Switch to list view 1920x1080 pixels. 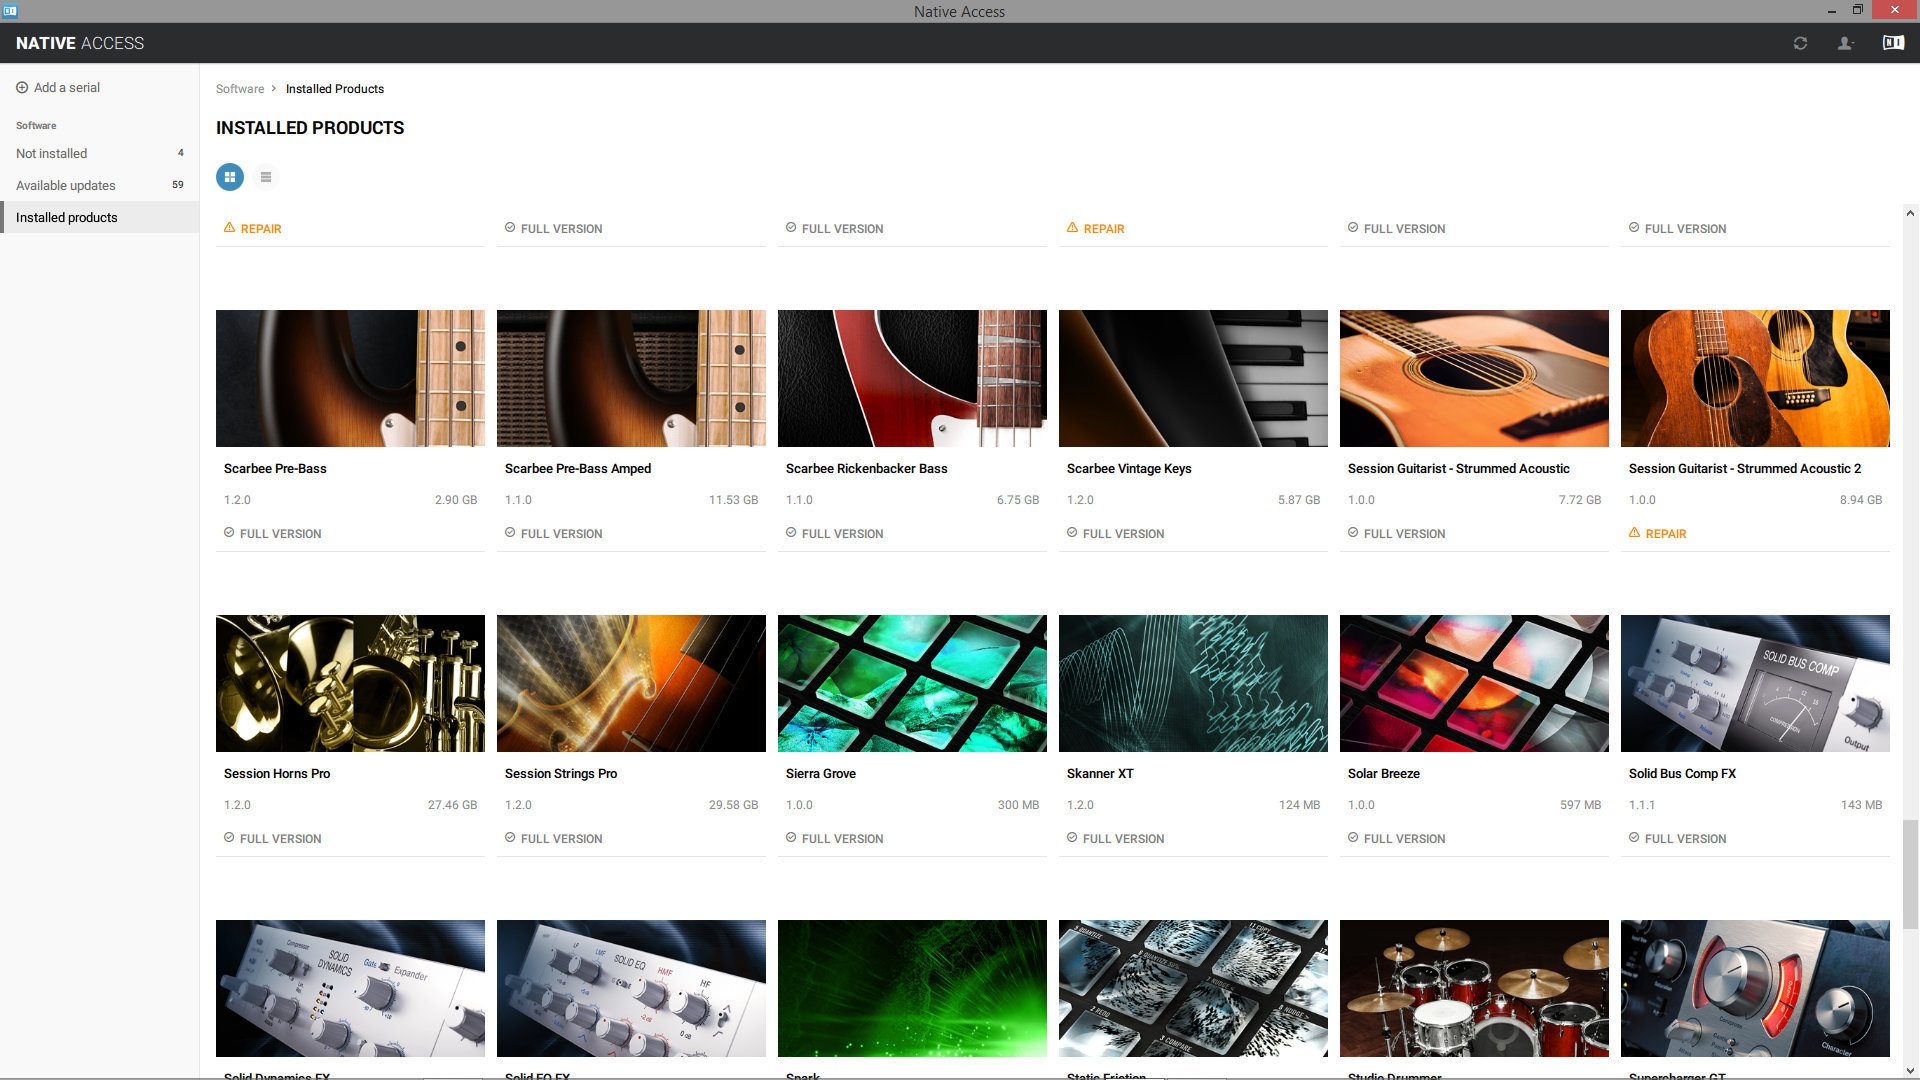(x=265, y=177)
